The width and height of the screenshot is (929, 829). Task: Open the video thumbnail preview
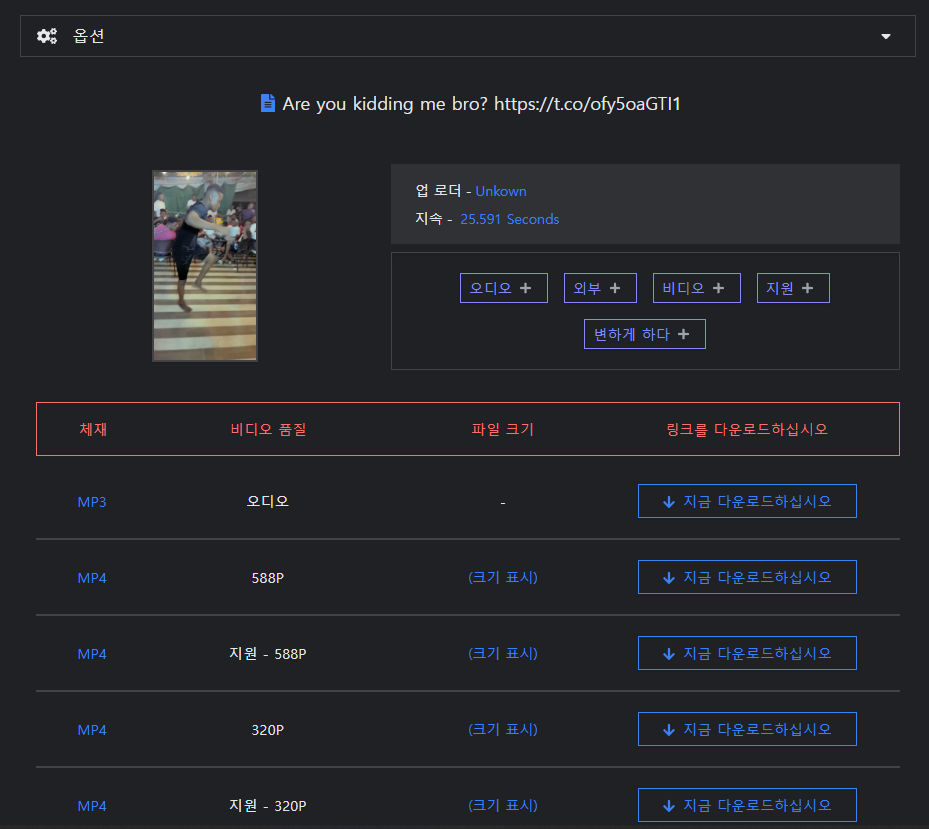coord(205,265)
